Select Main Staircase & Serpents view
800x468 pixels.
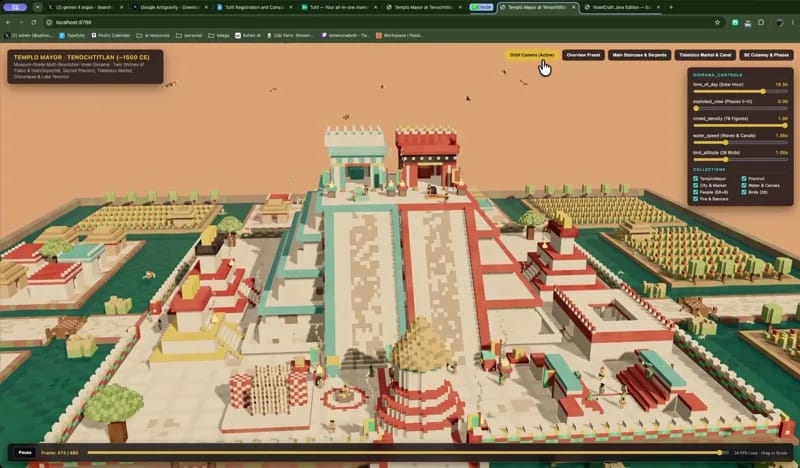coord(639,55)
